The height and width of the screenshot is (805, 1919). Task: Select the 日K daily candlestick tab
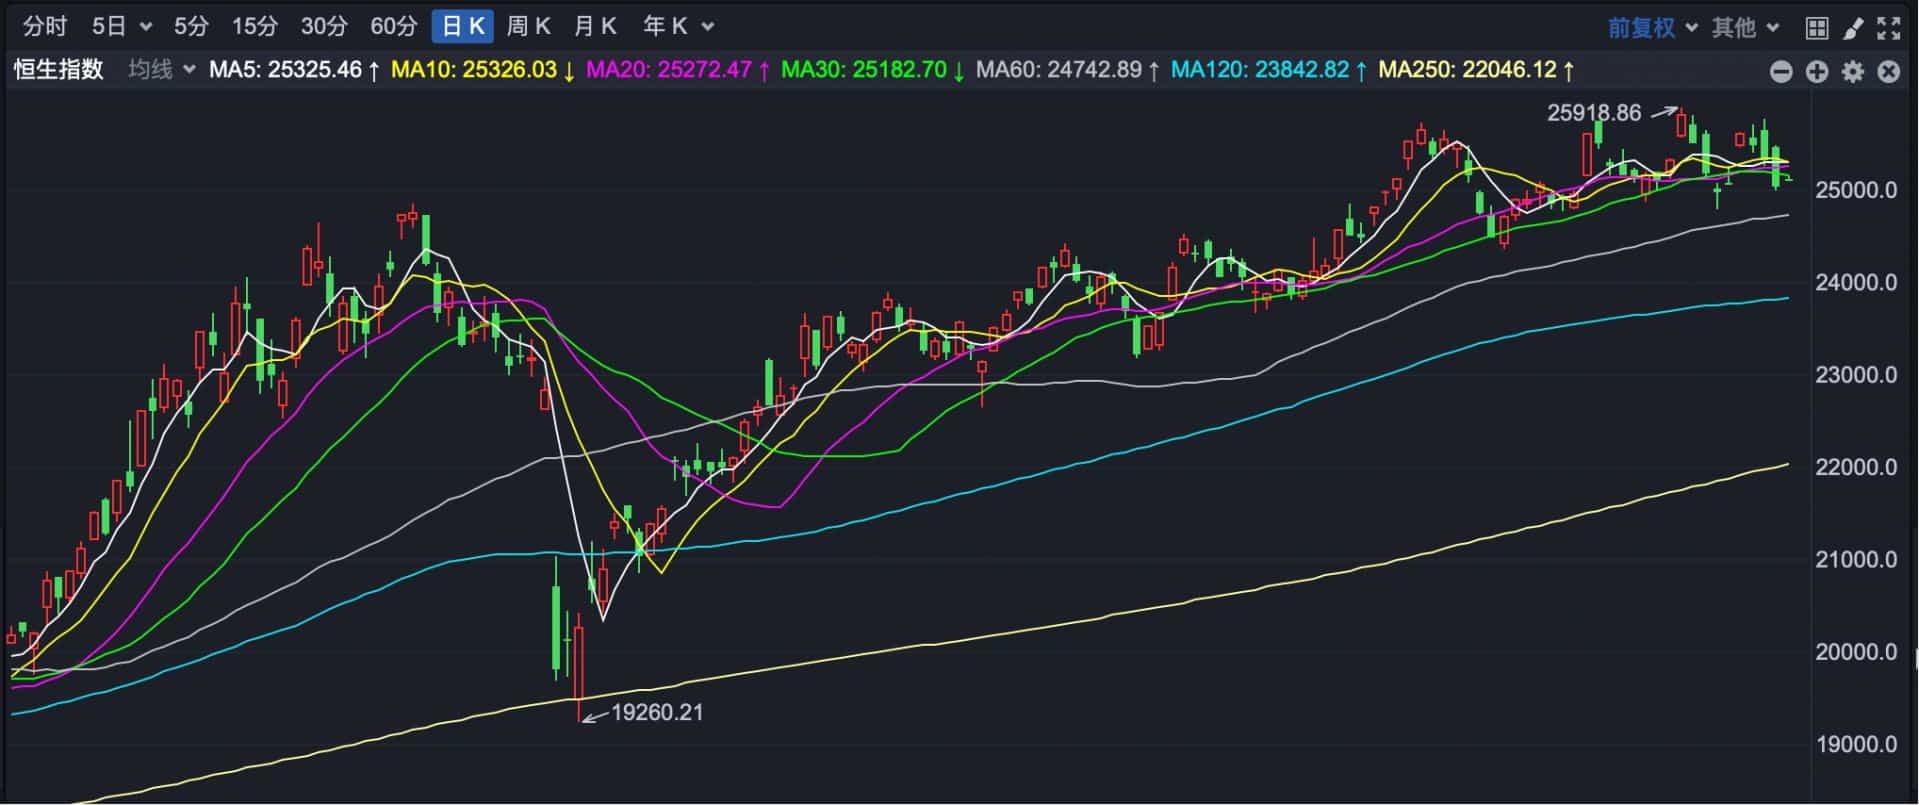463,27
